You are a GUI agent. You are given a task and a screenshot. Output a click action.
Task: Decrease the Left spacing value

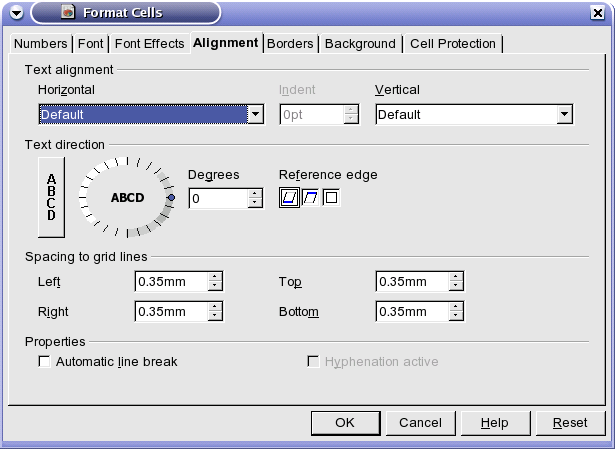coord(215,286)
